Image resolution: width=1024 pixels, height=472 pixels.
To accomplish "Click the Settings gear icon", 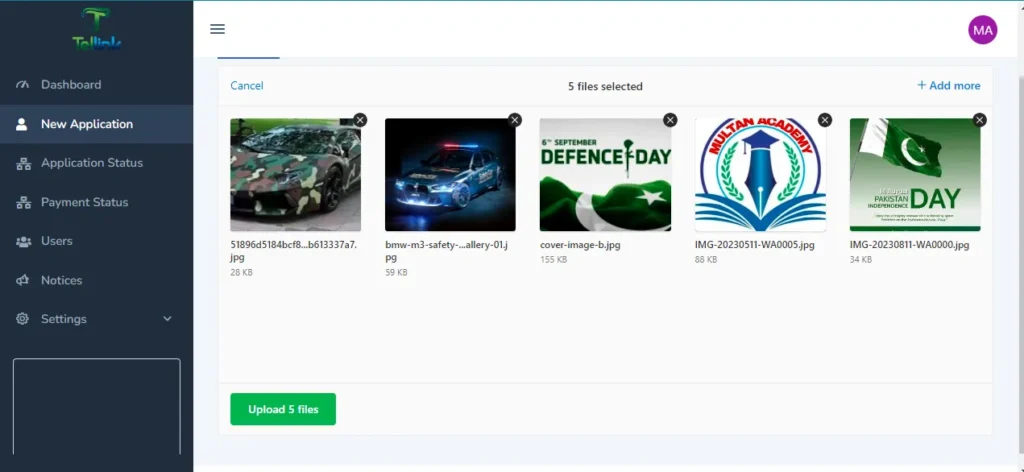I will click(x=23, y=319).
